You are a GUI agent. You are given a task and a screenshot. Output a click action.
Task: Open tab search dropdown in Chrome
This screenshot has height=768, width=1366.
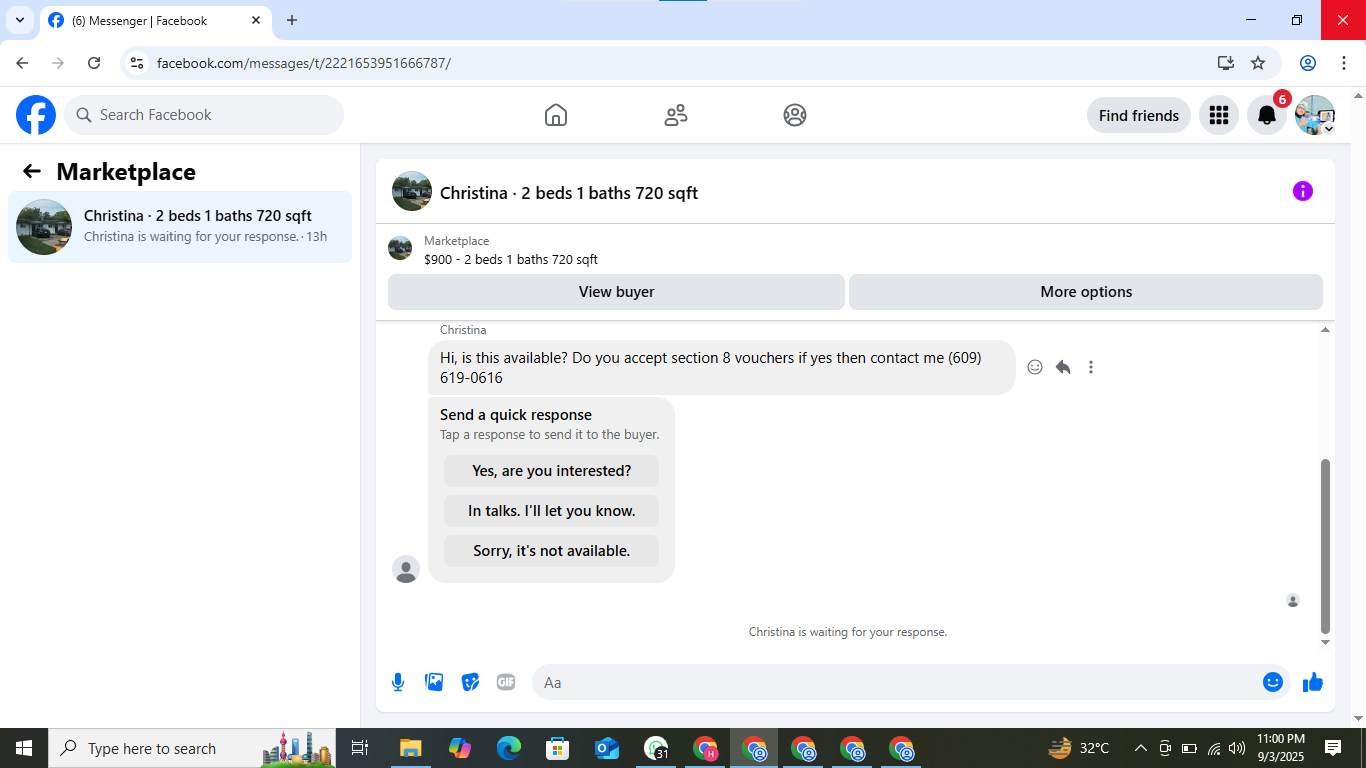coord(19,20)
